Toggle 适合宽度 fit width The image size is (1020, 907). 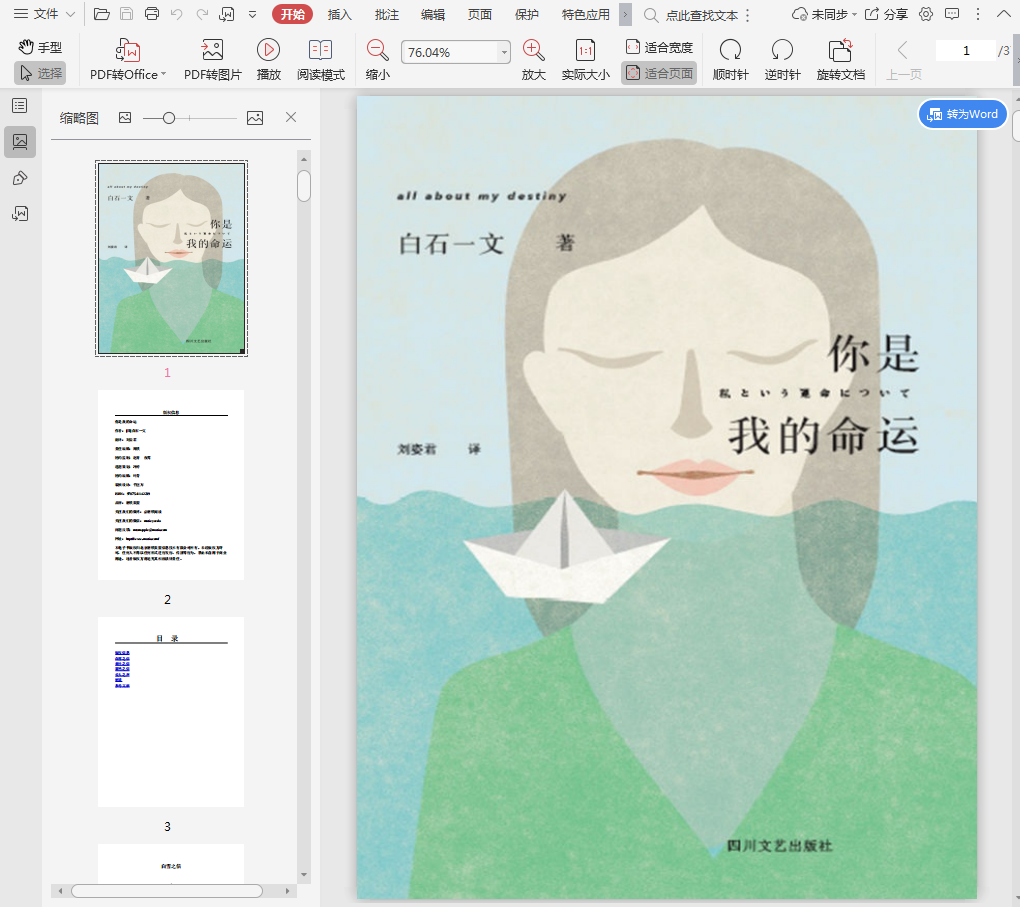[659, 47]
